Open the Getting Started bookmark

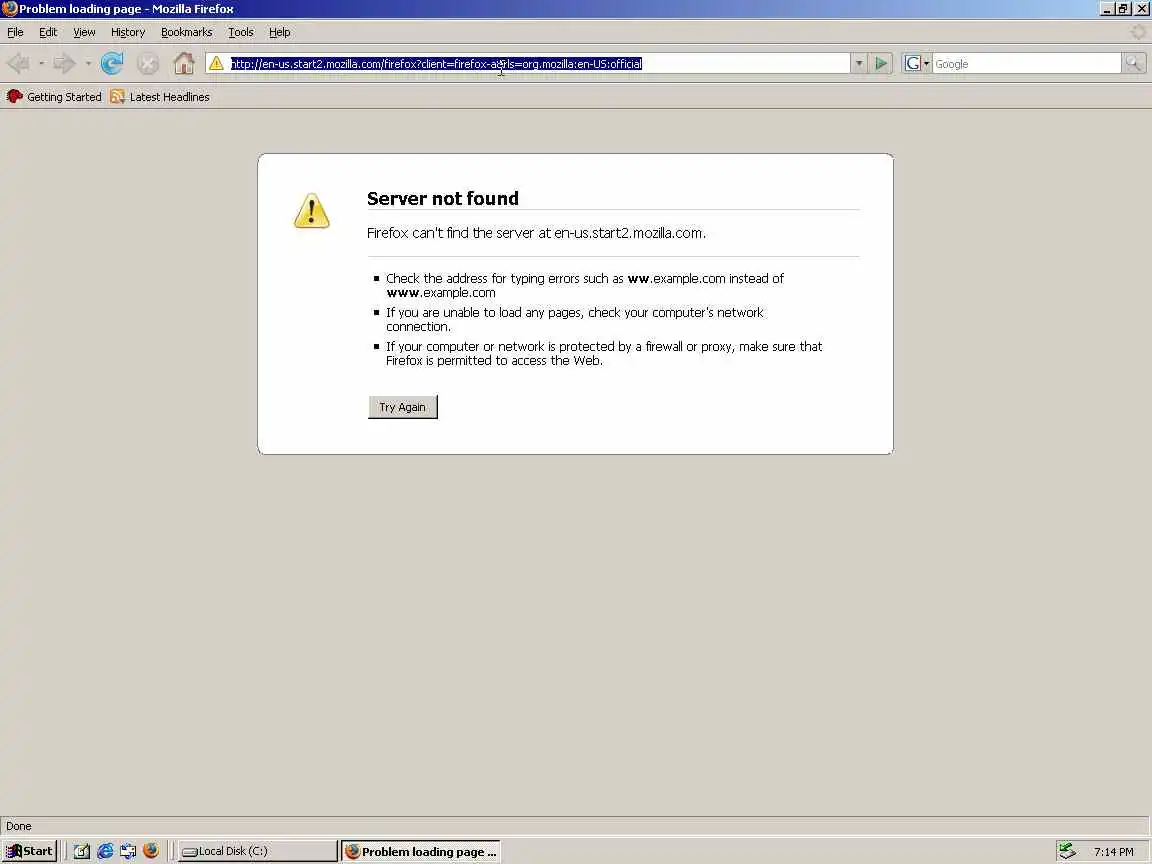54,97
